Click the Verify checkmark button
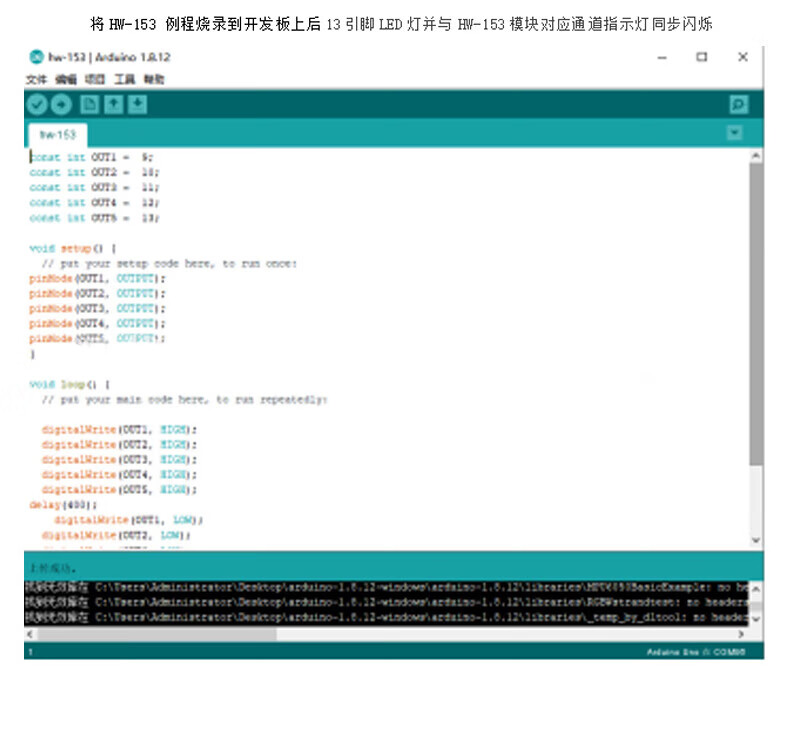The width and height of the screenshot is (790, 734). (37, 104)
